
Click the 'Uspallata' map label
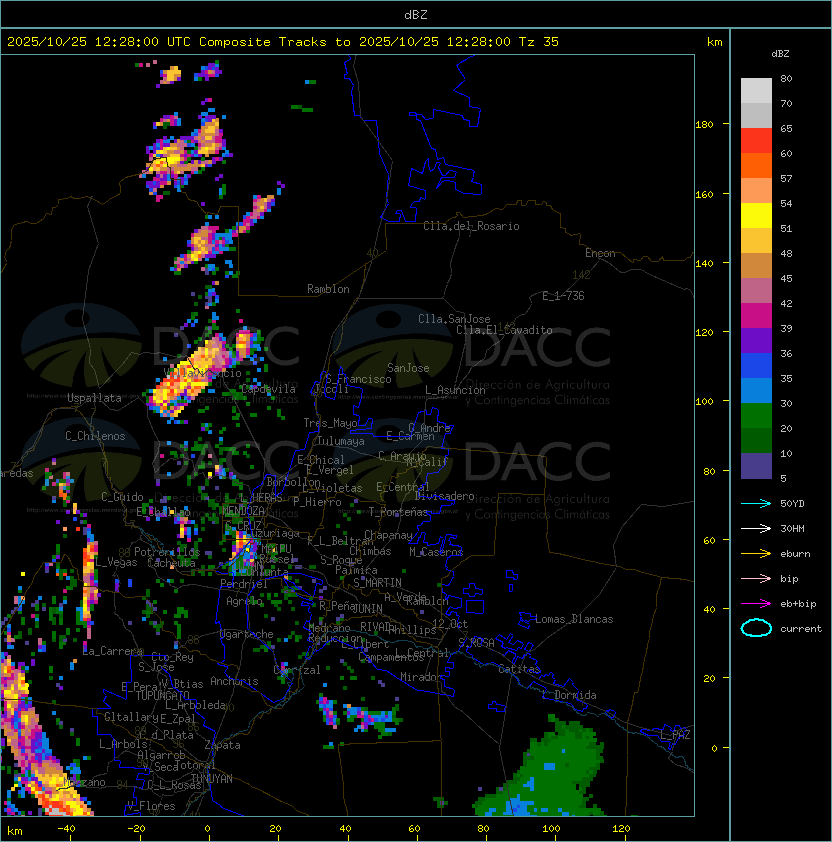click(94, 398)
